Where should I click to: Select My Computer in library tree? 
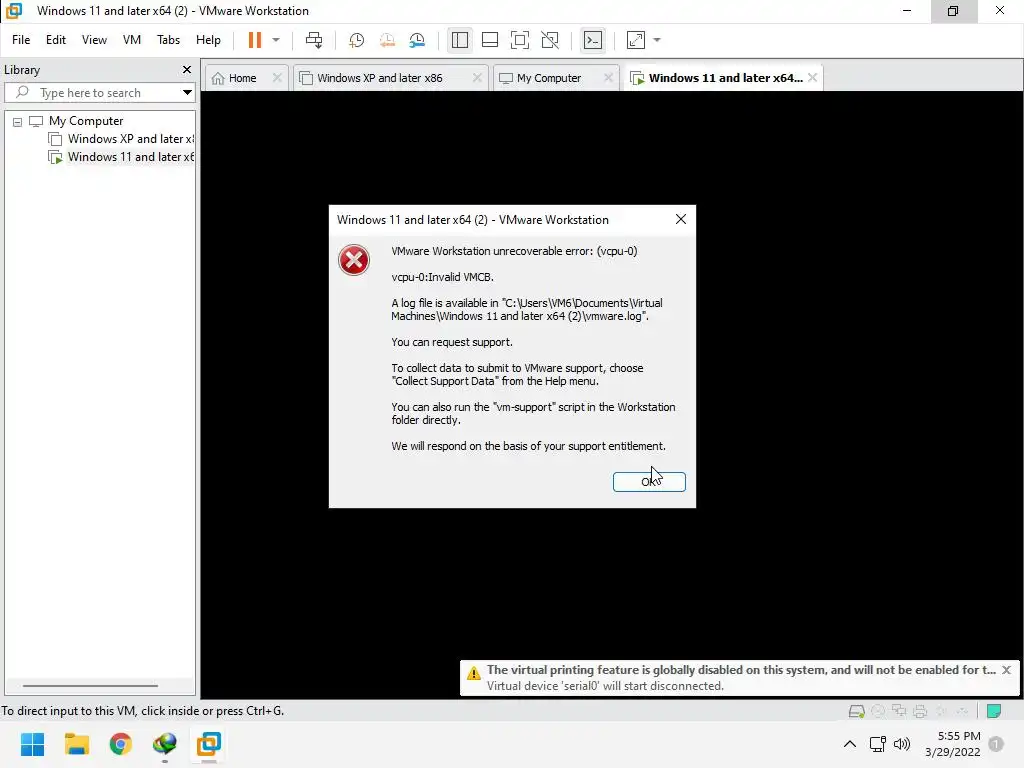coord(86,121)
